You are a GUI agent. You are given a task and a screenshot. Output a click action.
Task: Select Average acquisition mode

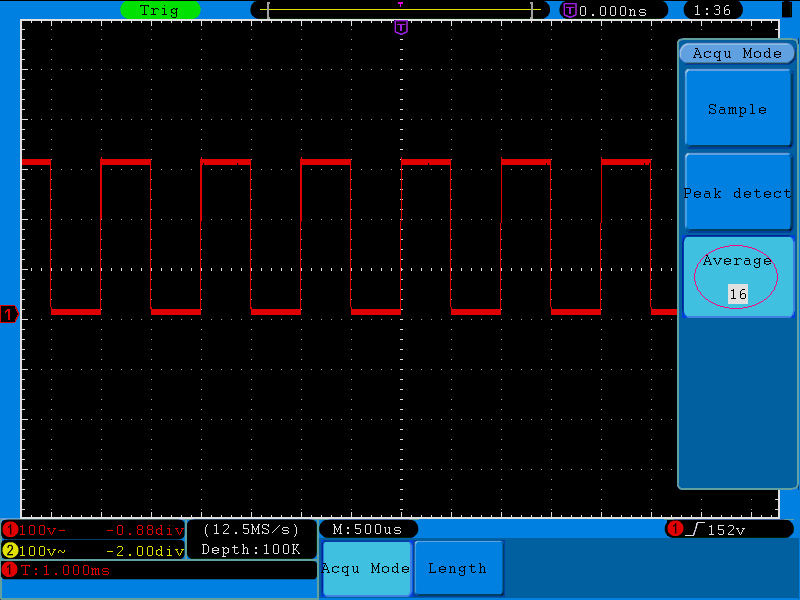[x=737, y=277]
